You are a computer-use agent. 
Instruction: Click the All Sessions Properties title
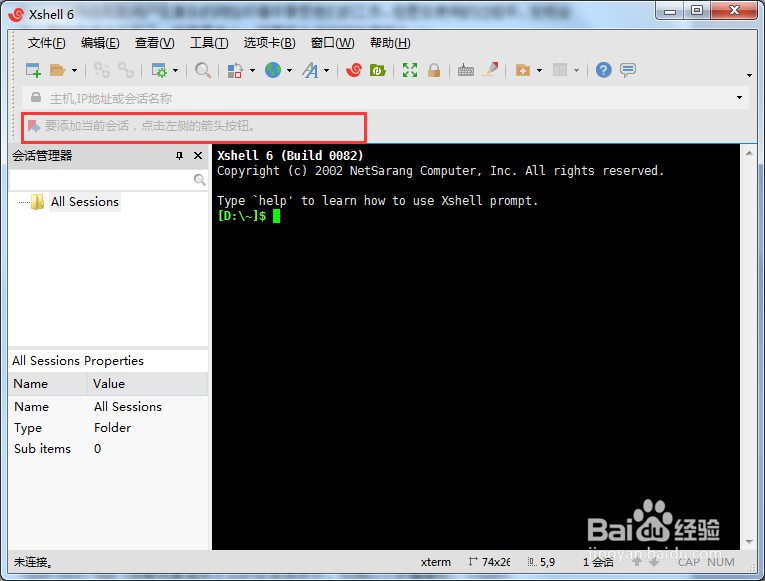(x=78, y=361)
